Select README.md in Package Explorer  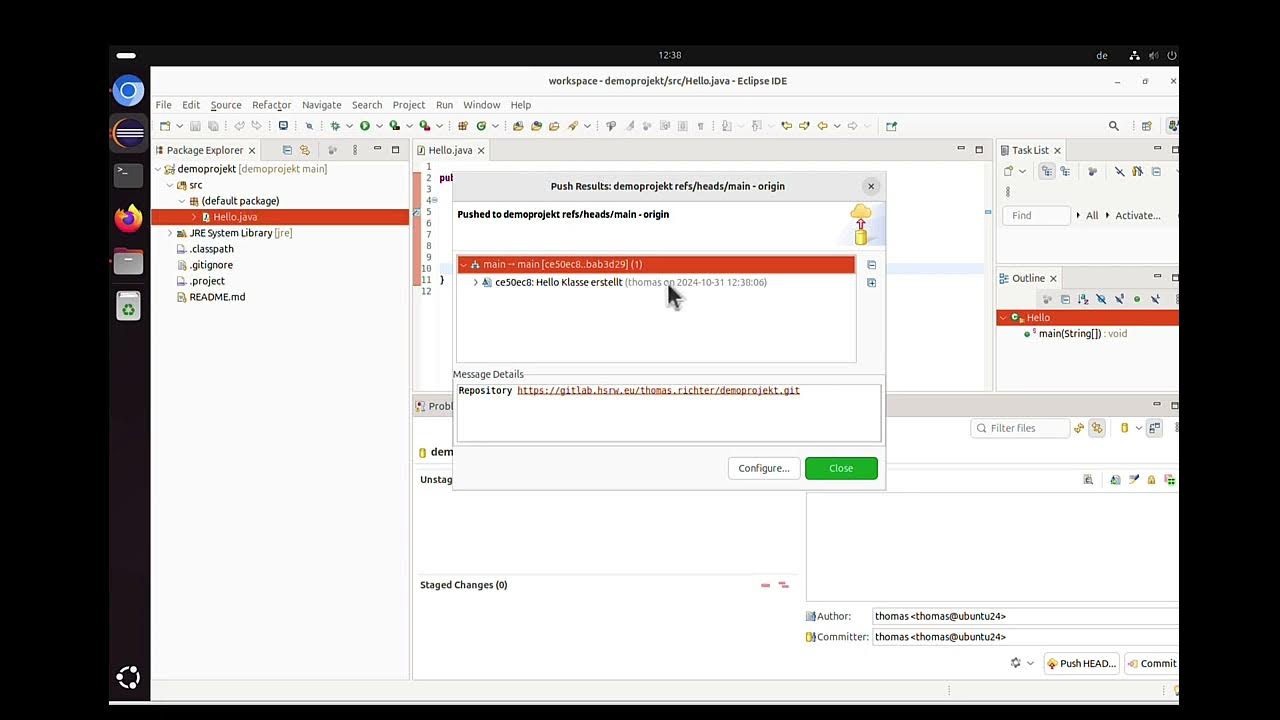click(x=217, y=297)
